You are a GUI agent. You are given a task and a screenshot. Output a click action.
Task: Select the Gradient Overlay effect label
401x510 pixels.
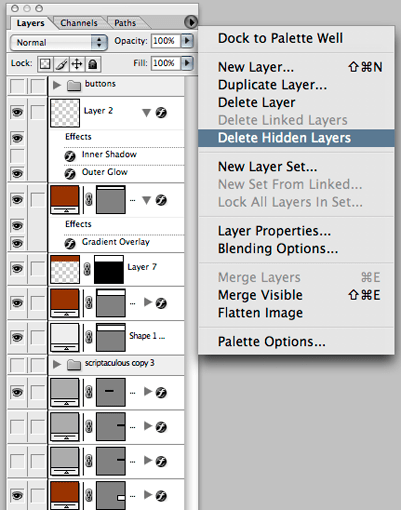pos(116,242)
